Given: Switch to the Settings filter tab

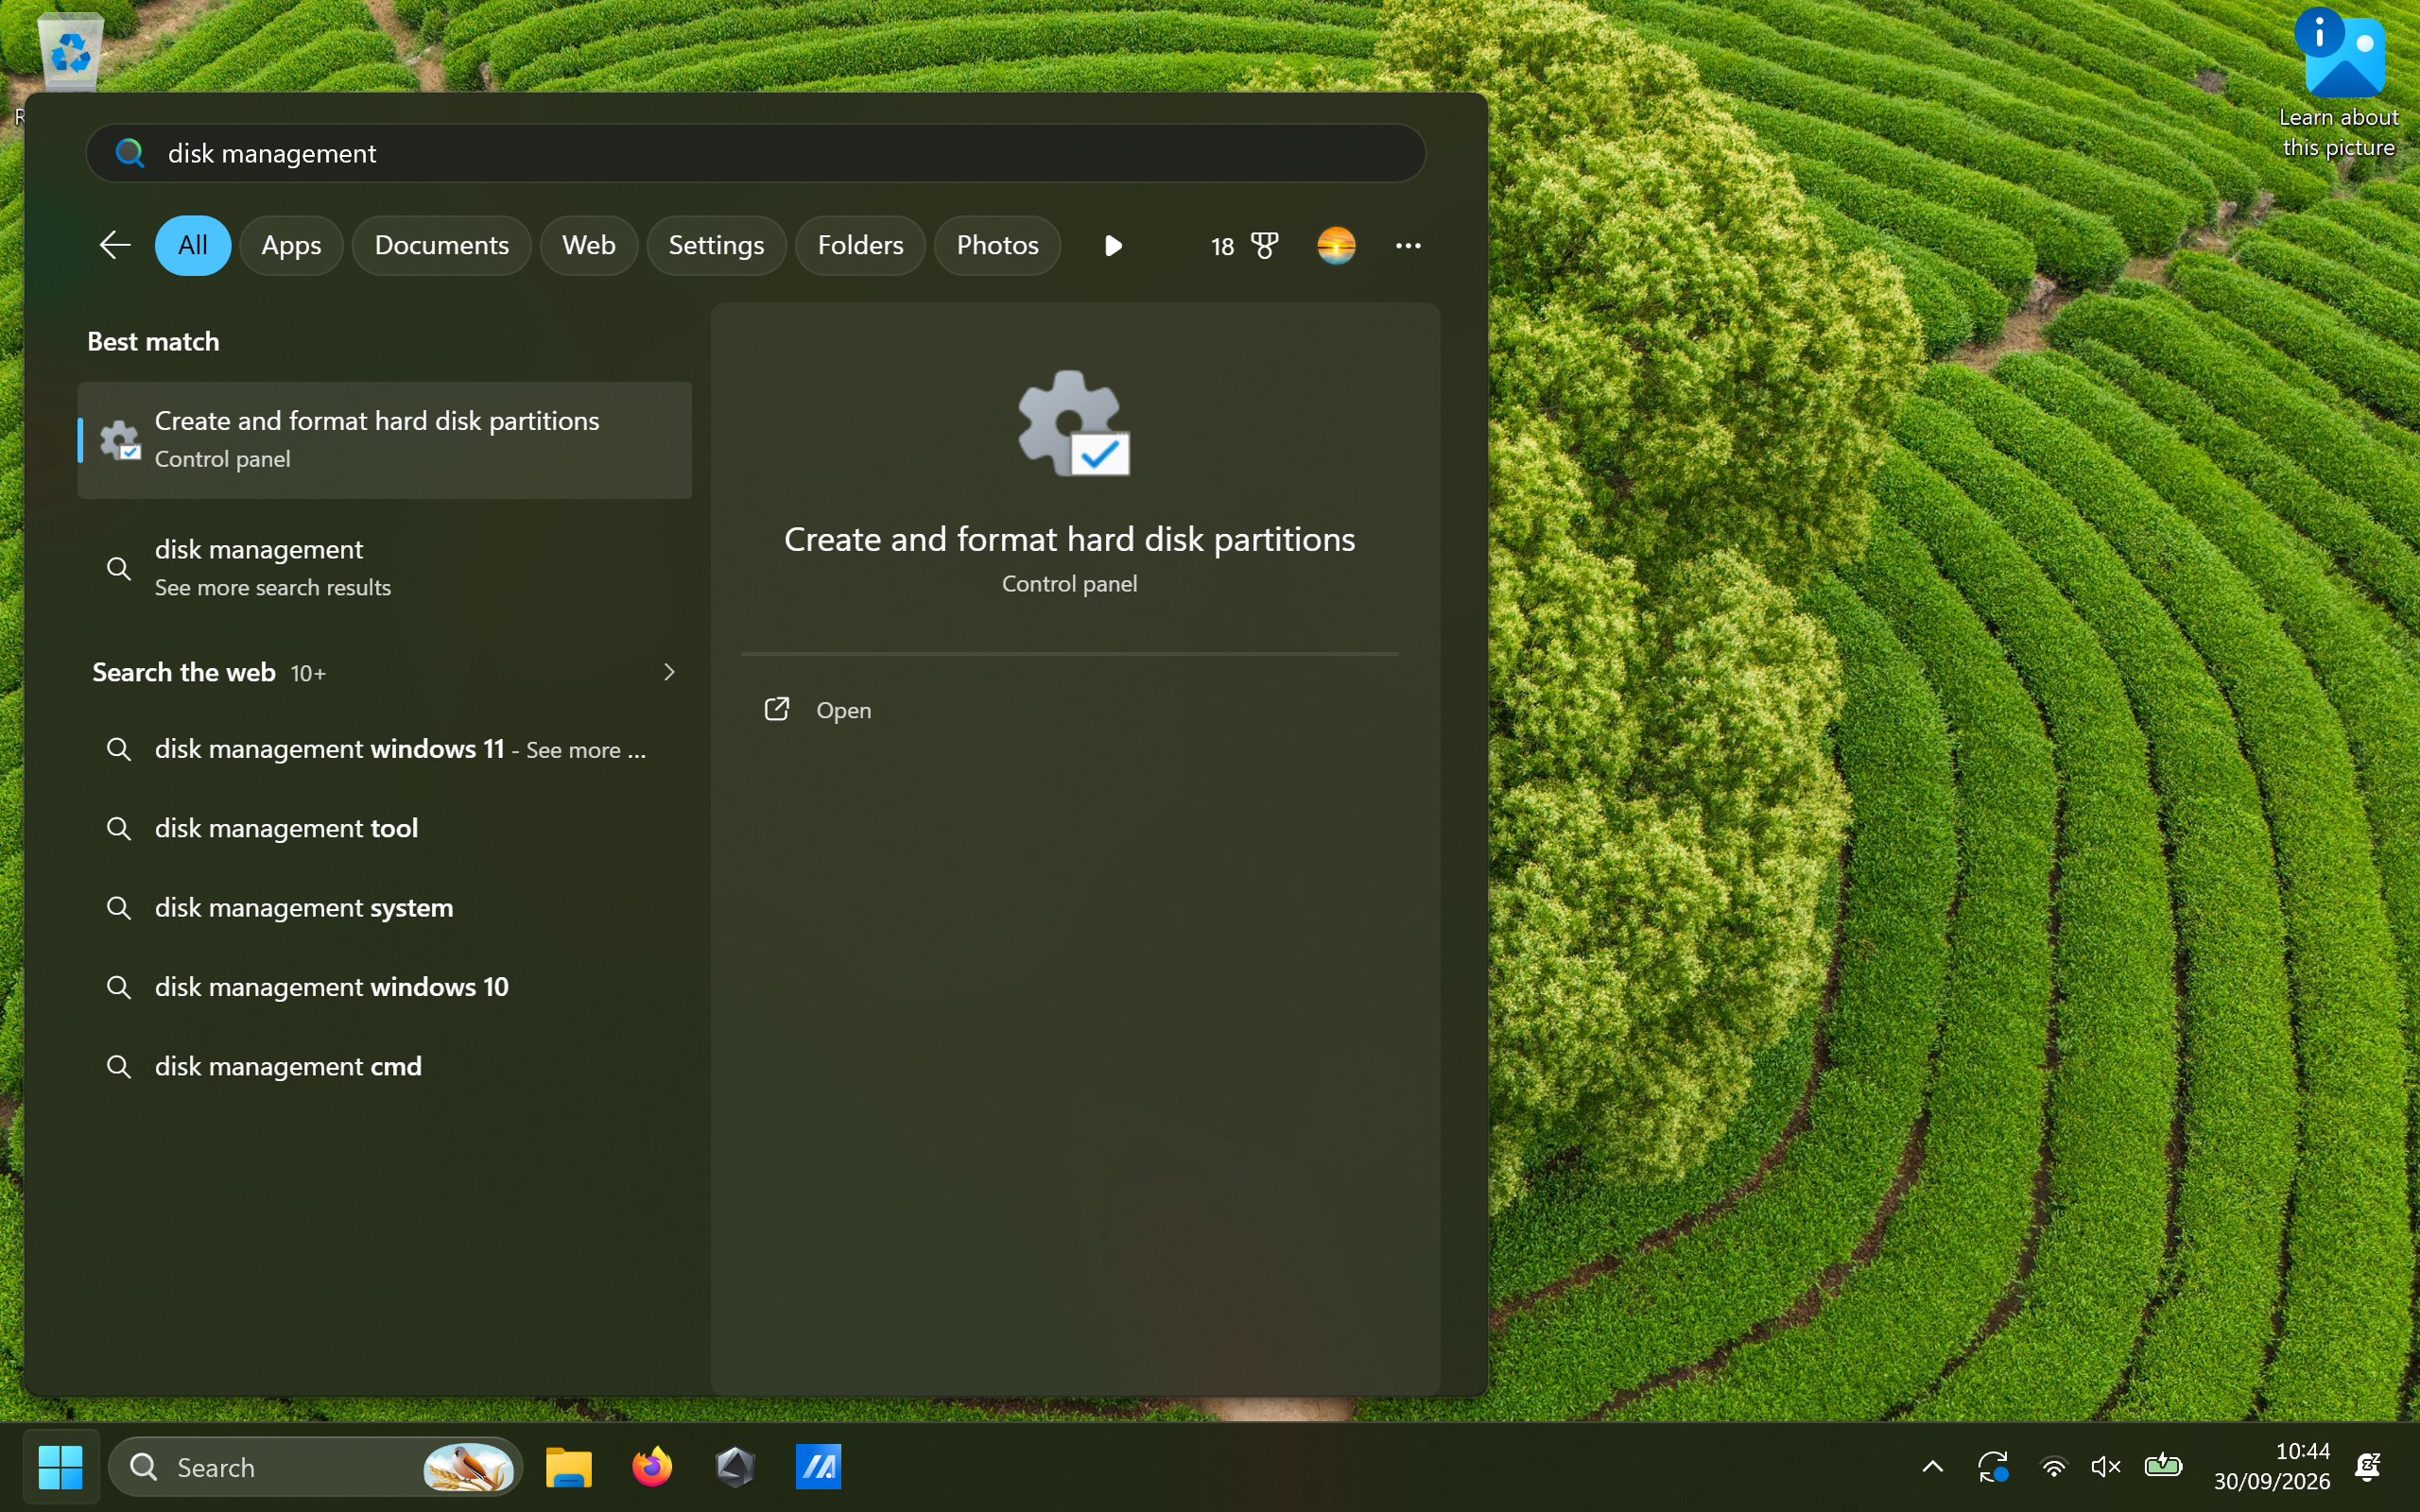Looking at the screenshot, I should [716, 245].
